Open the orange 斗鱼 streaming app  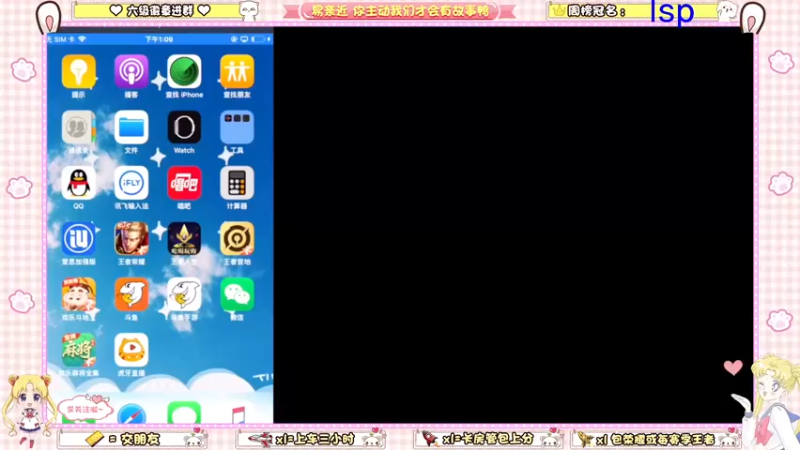pos(131,294)
